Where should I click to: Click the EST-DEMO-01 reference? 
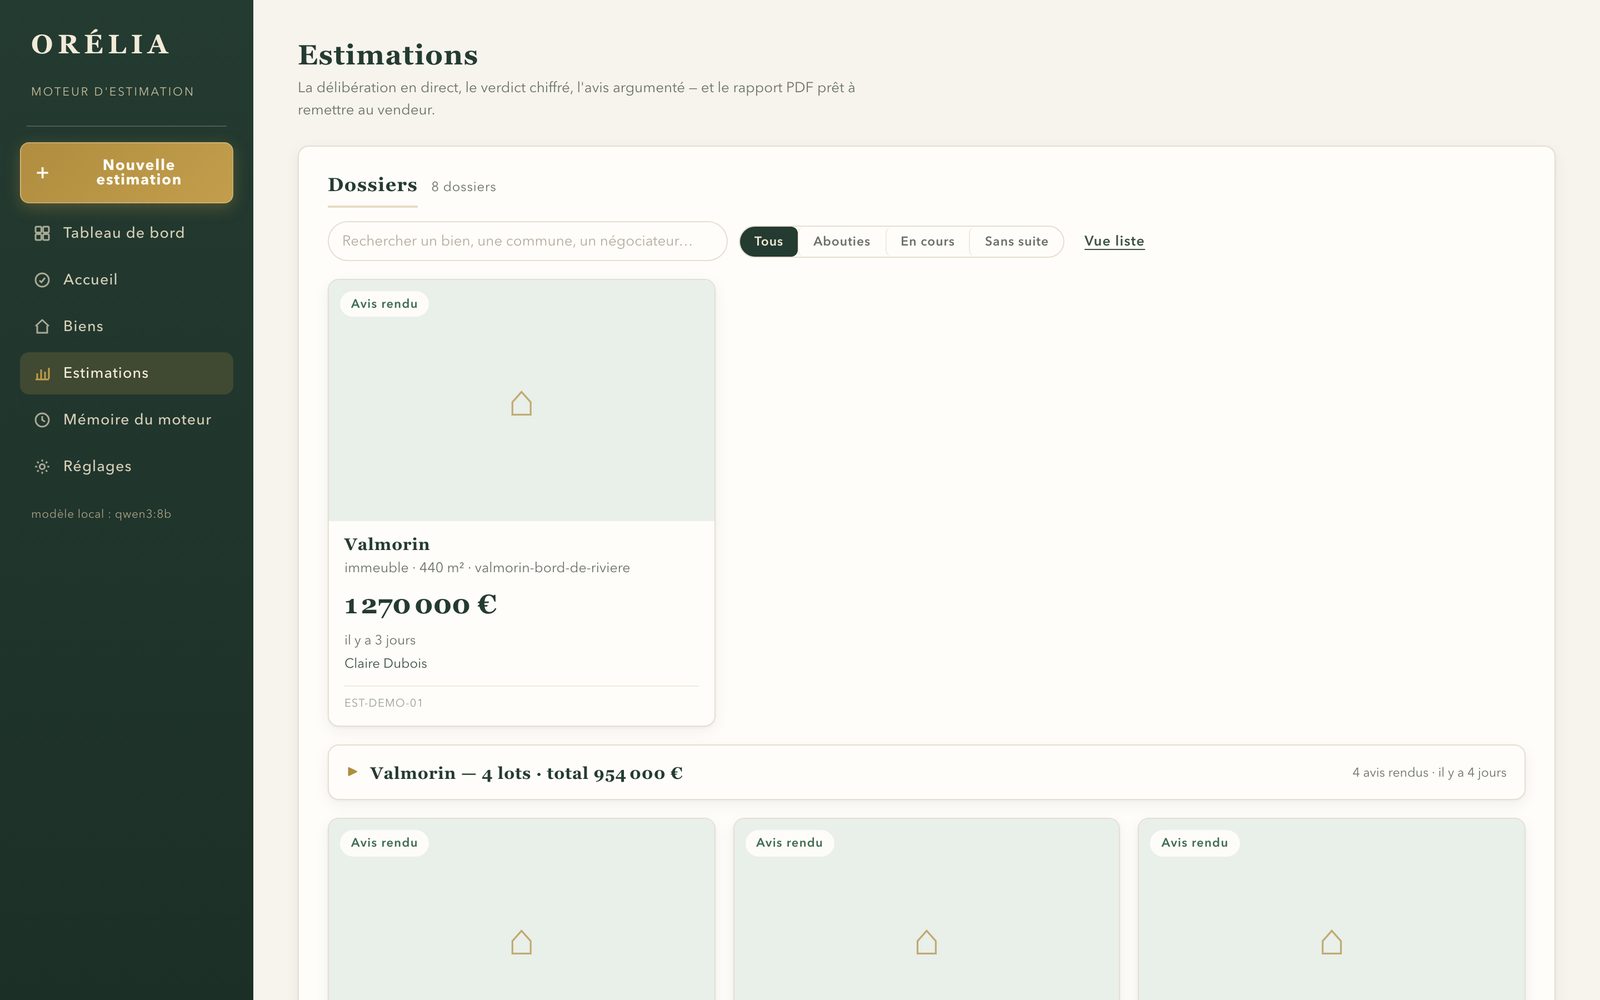click(x=383, y=703)
